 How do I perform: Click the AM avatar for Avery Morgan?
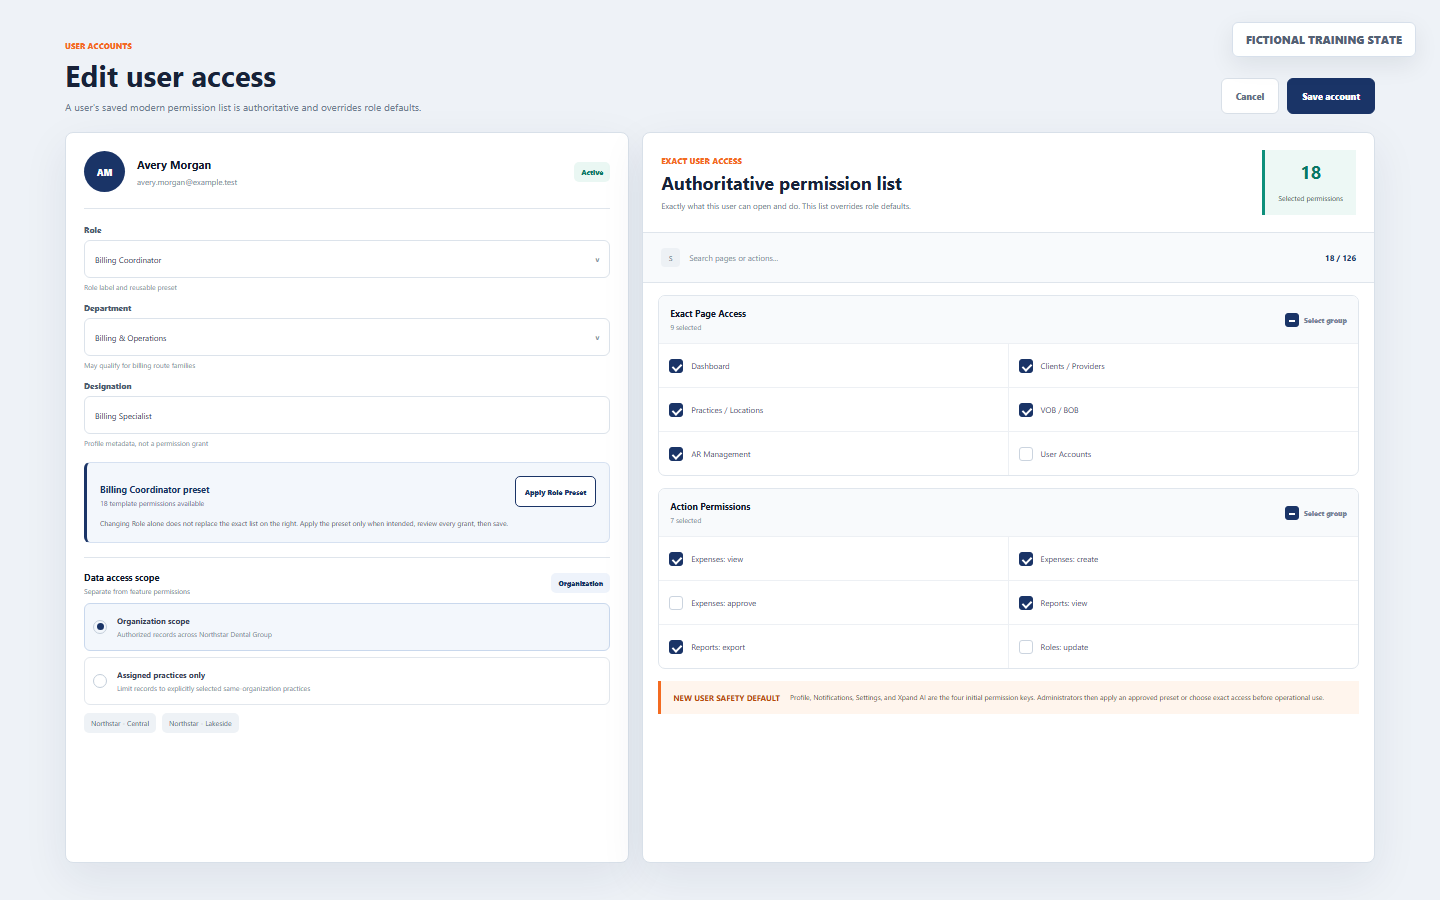pos(104,172)
